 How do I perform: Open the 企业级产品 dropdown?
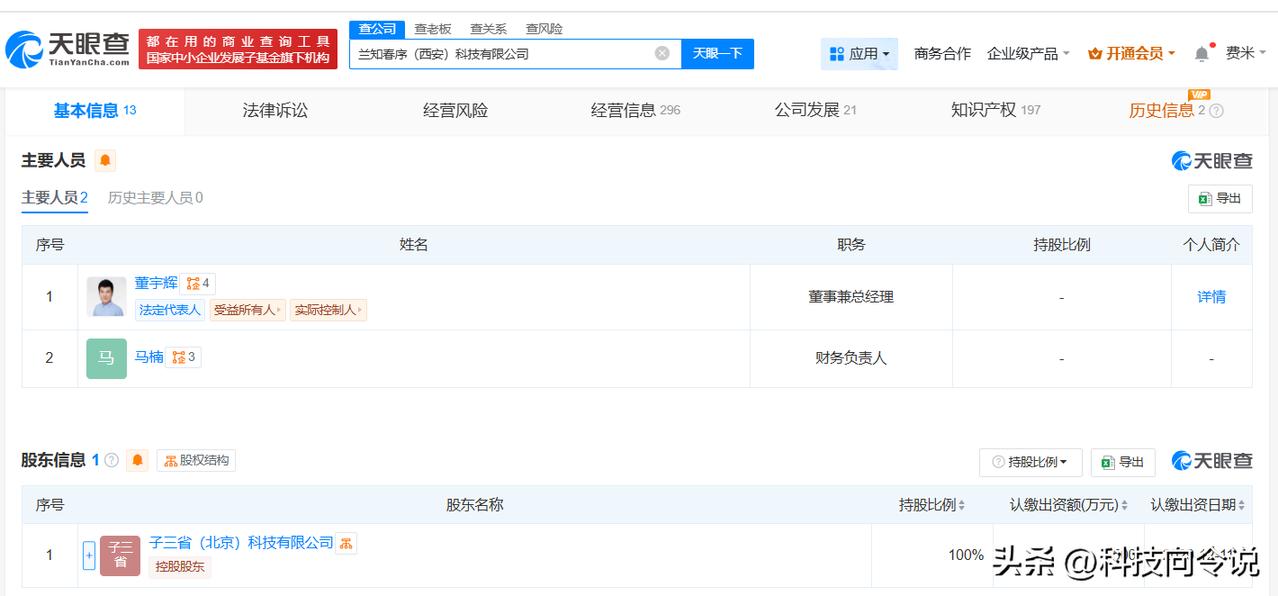(1028, 54)
